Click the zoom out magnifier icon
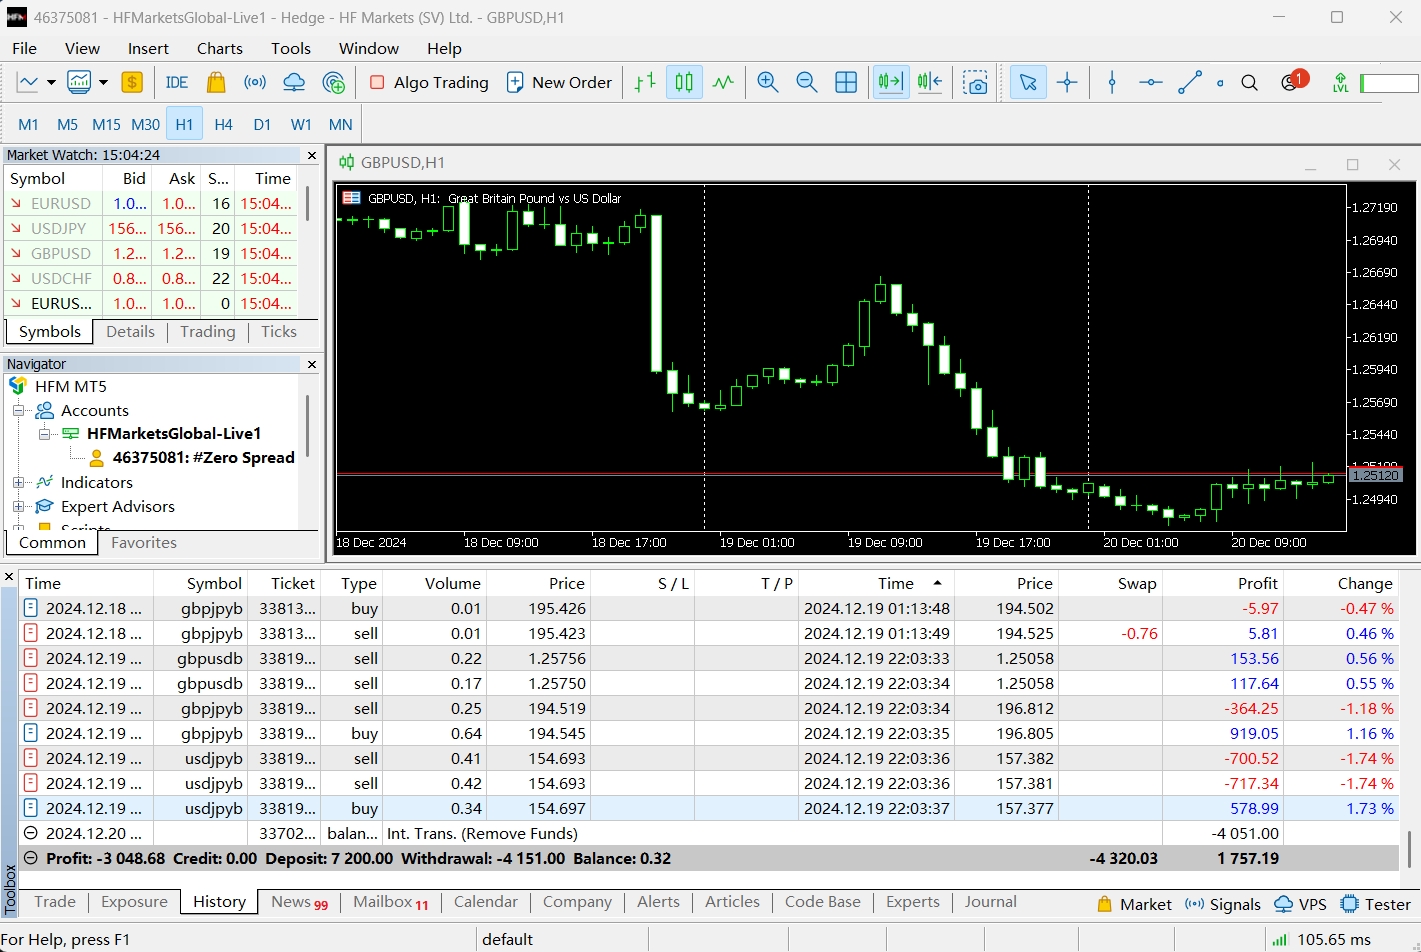 pos(806,83)
